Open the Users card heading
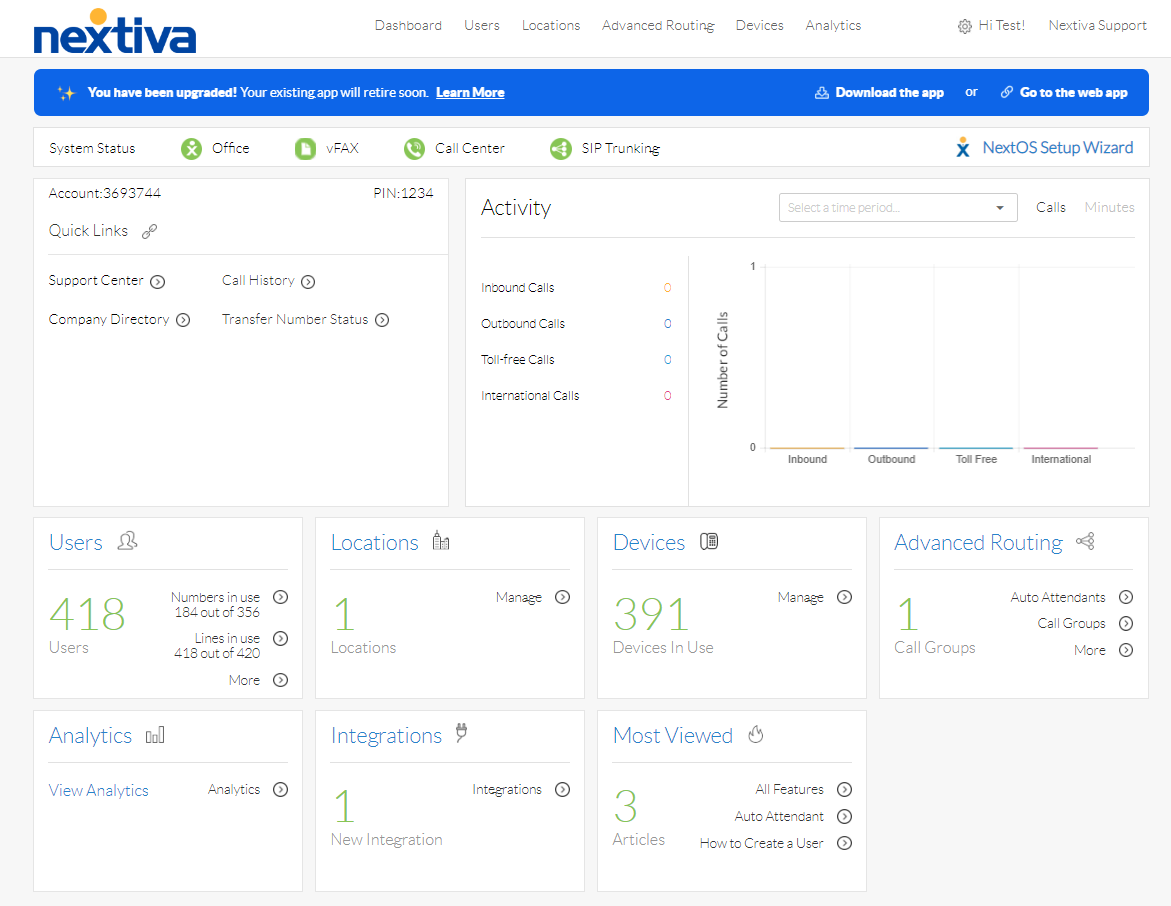The image size is (1171, 906). pos(75,542)
